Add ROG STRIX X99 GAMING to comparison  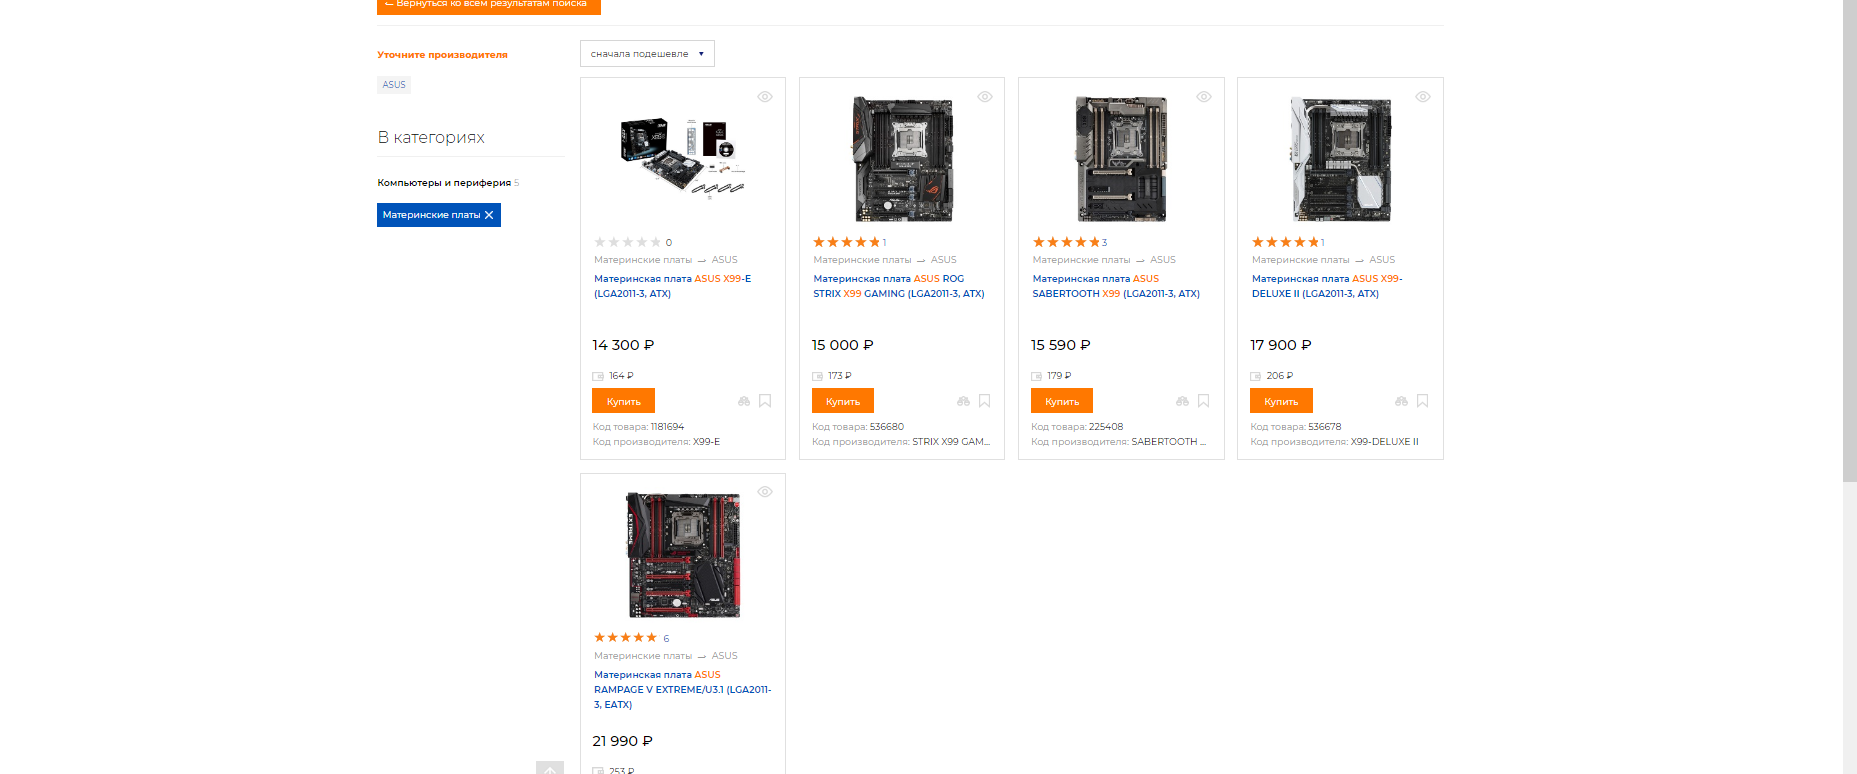pyautogui.click(x=963, y=401)
